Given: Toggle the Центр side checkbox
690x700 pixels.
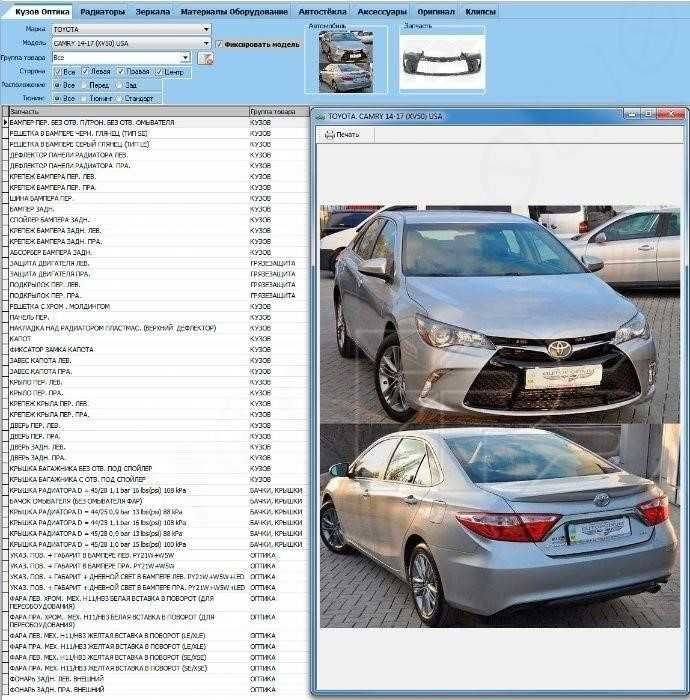Looking at the screenshot, I should (158, 72).
